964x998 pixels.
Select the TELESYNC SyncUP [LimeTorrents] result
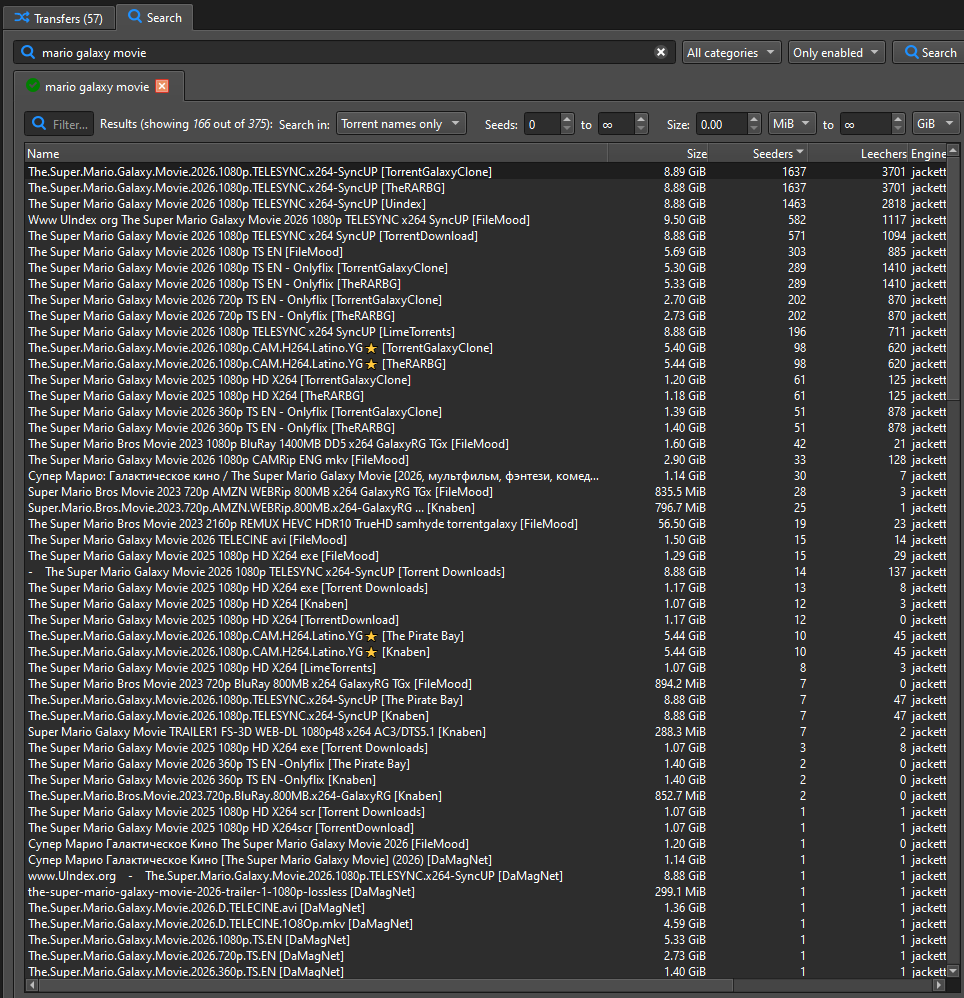(486, 332)
